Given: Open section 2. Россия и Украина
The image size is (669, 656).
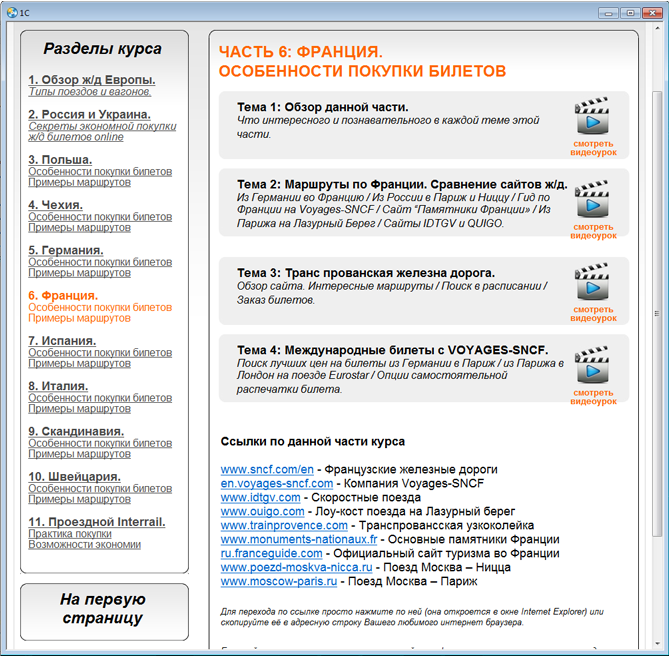Looking at the screenshot, I should pos(89,114).
